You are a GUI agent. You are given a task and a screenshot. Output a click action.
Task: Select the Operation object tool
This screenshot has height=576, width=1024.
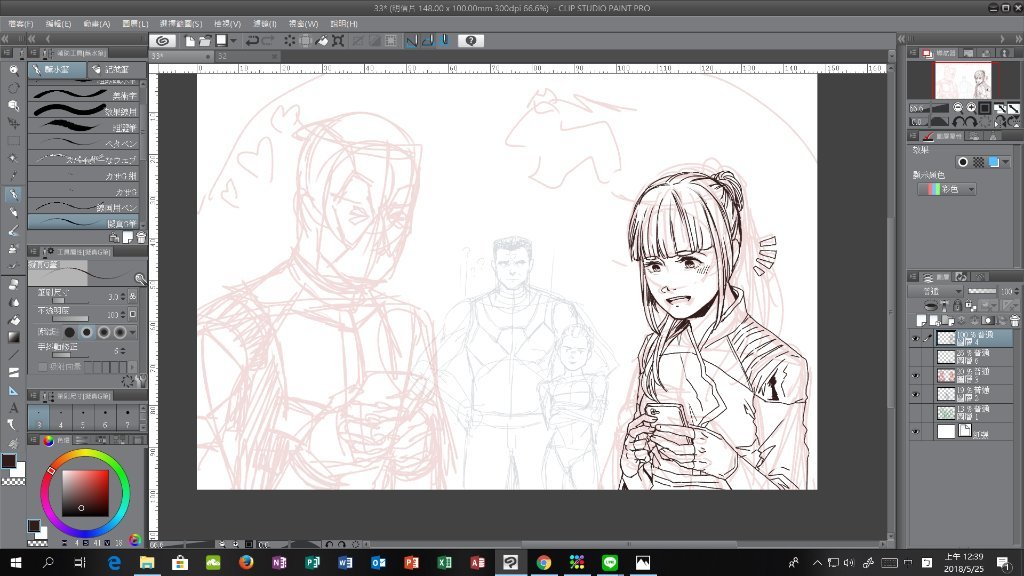13,105
